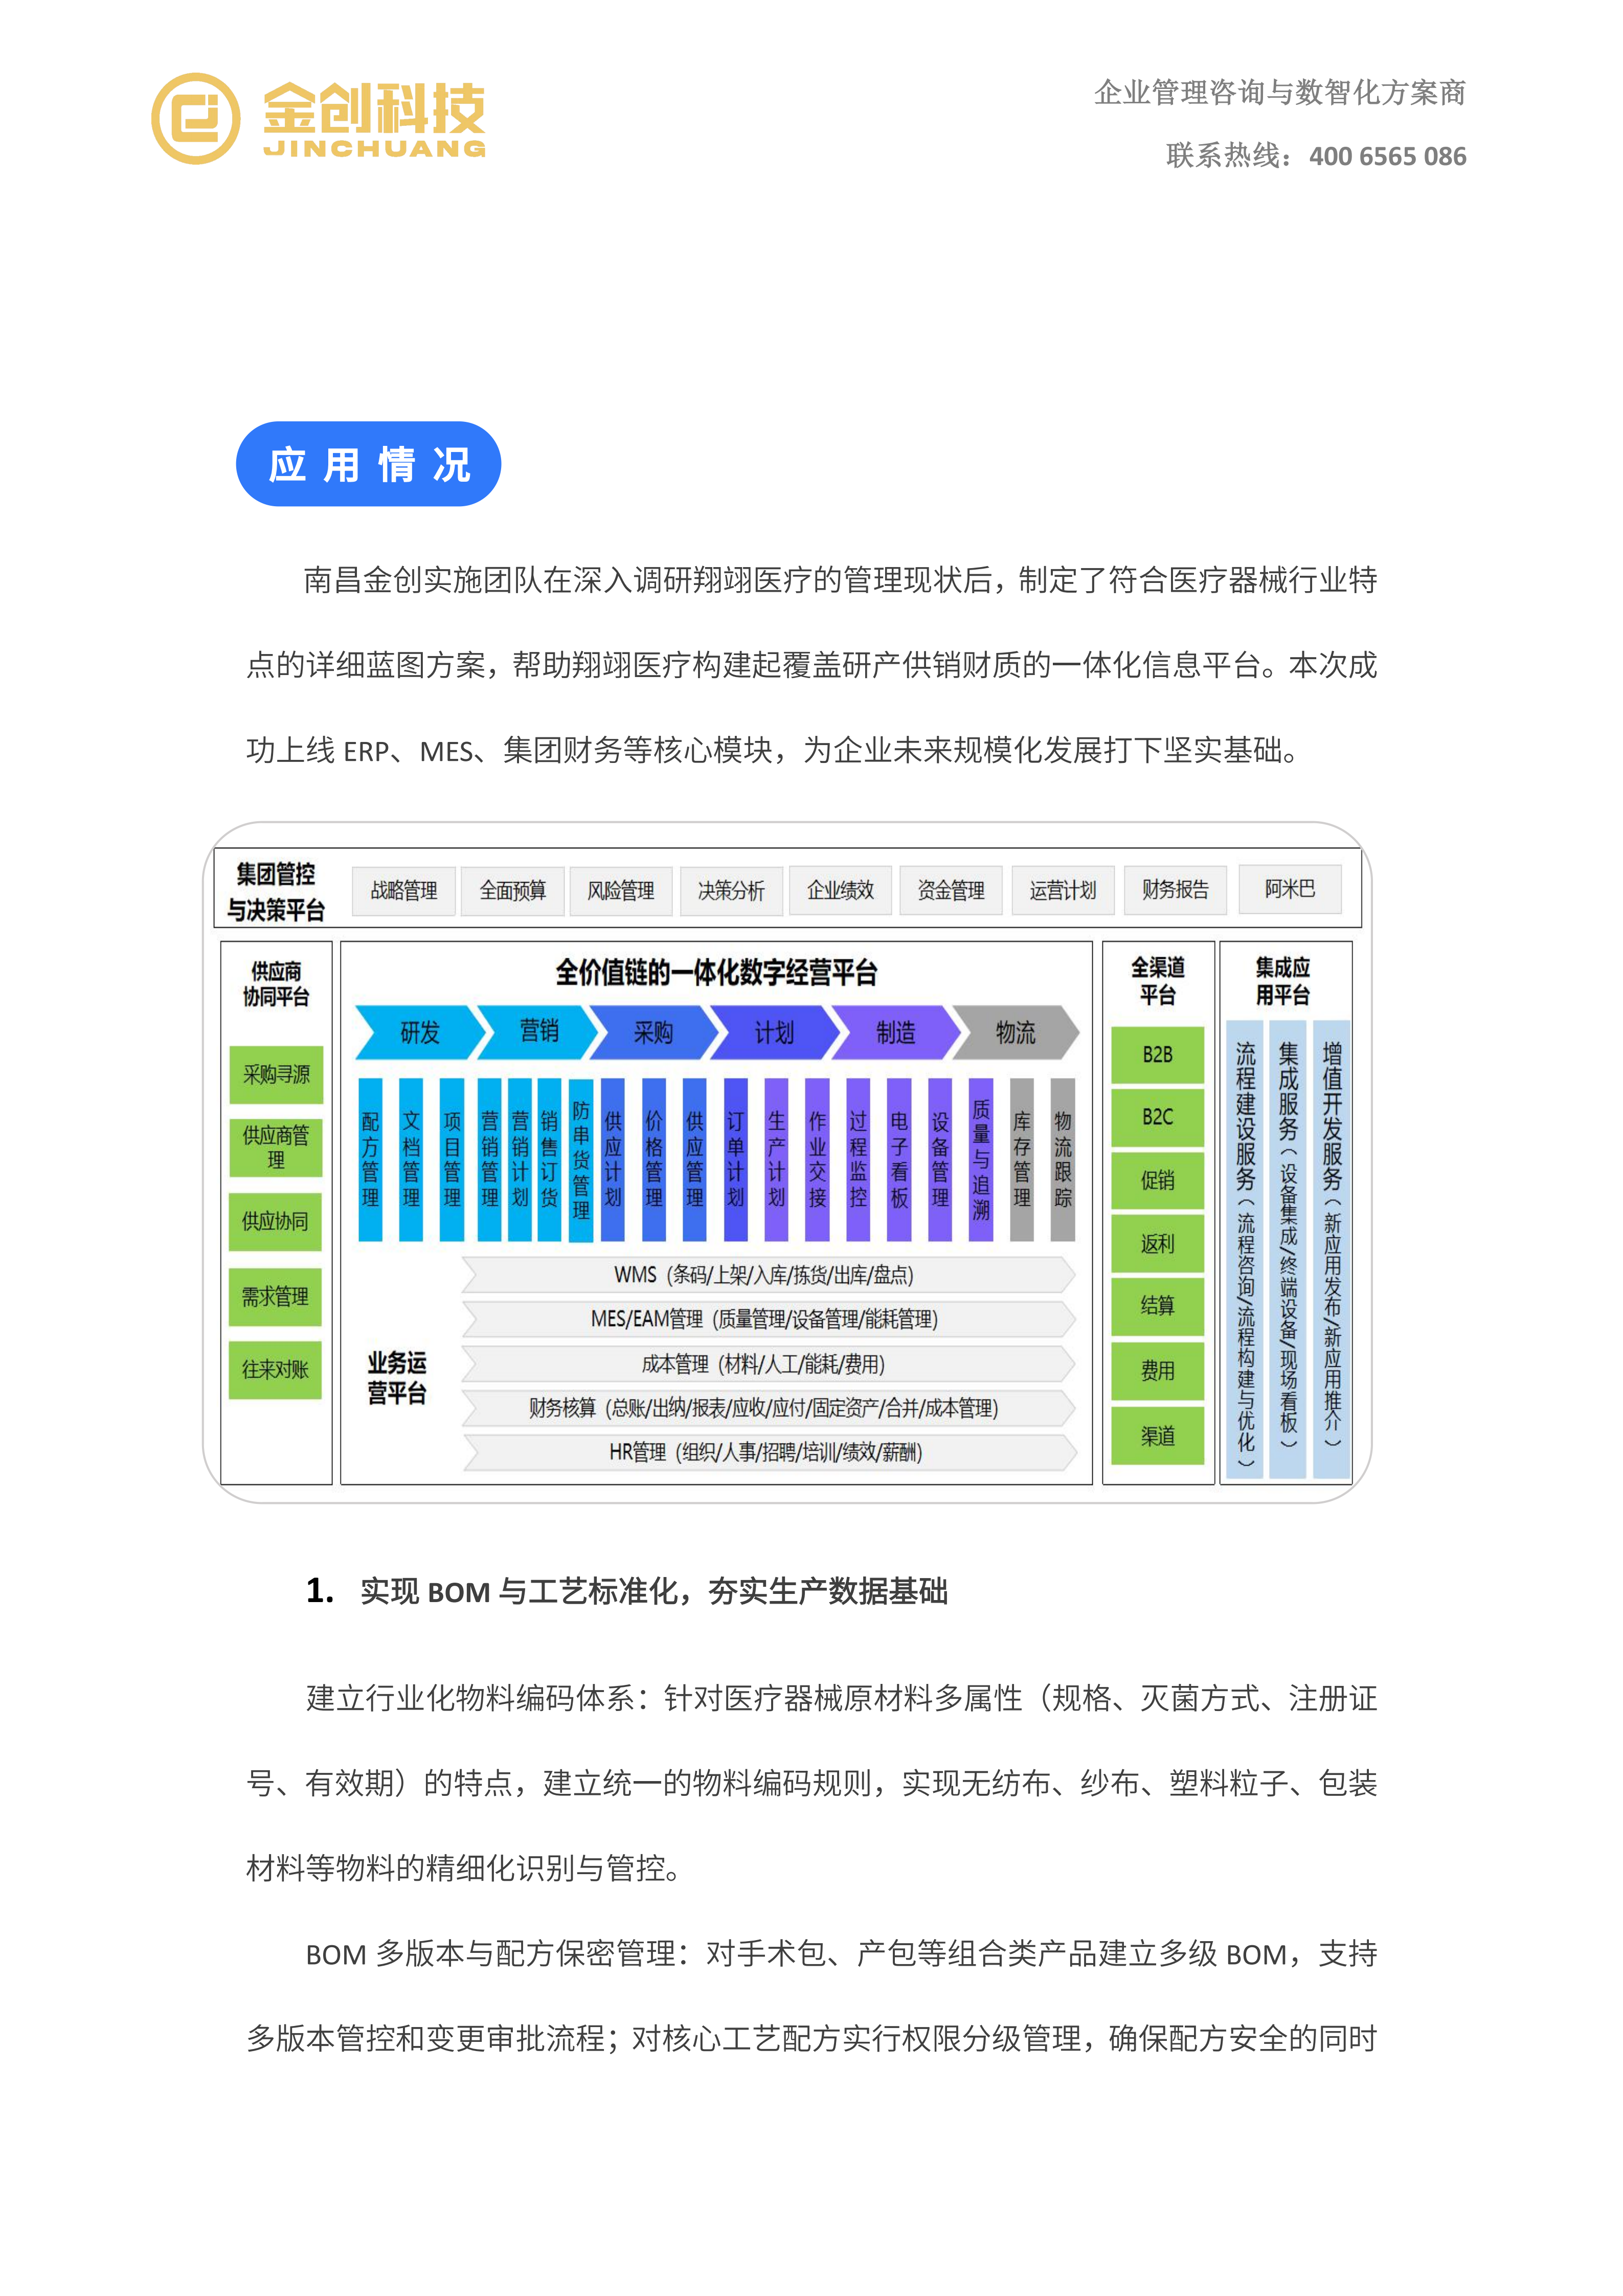Select the green 返利 block
1623x2296 pixels.
tap(1158, 1244)
